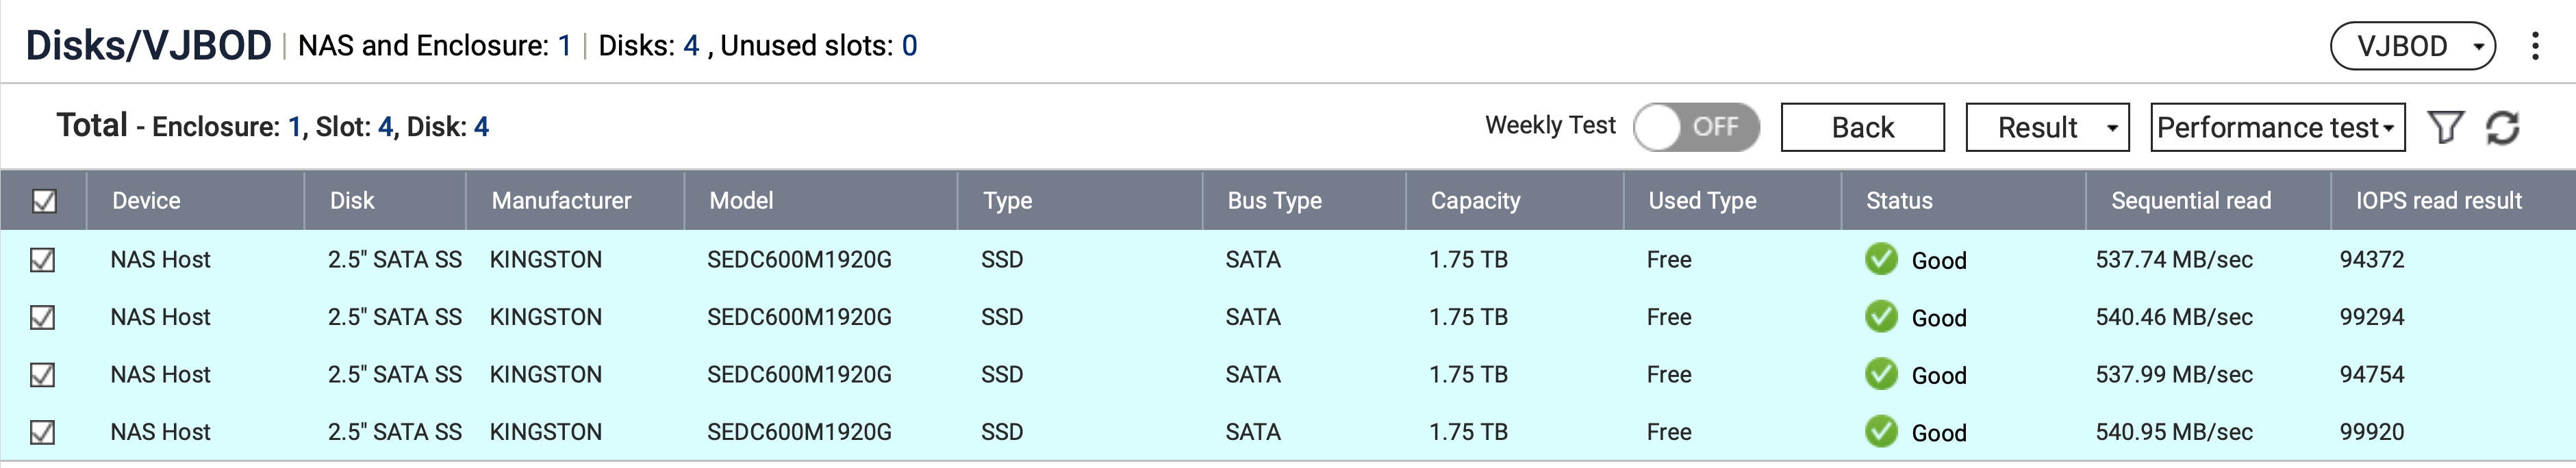
Task: Open the three-dot more options menu
Action: click(2535, 46)
